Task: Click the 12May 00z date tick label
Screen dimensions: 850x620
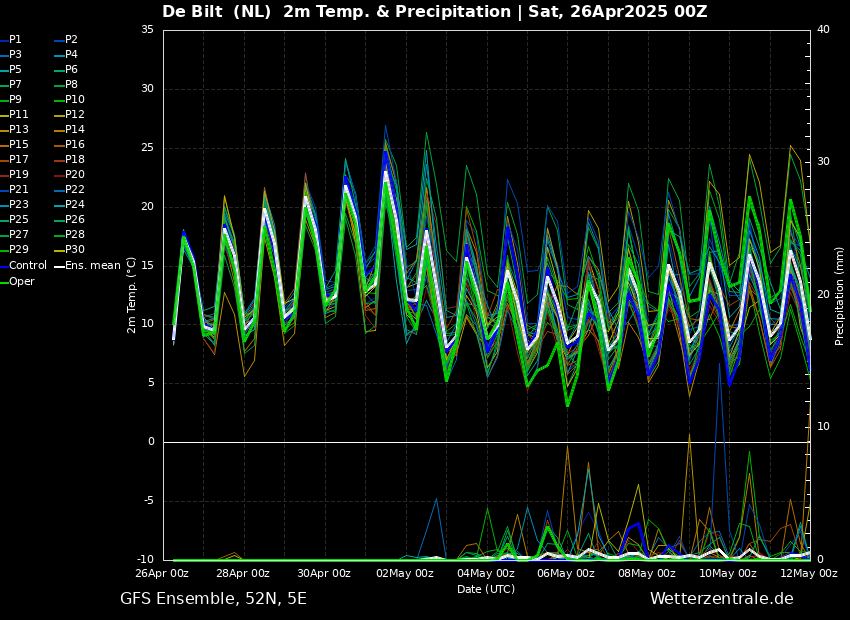Action: [x=809, y=573]
